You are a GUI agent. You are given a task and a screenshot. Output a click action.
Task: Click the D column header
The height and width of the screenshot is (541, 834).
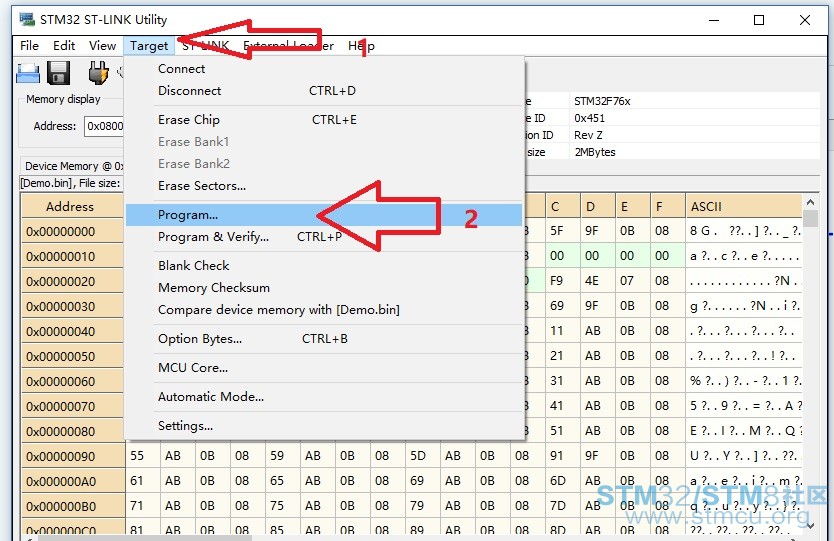coord(598,206)
